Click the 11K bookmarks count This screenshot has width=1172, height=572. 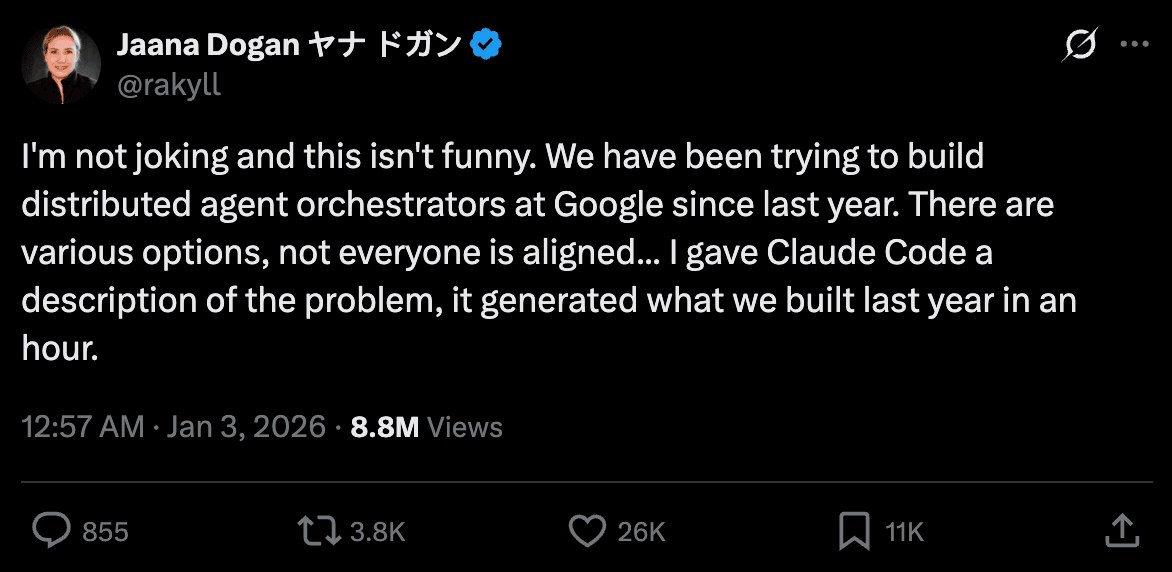904,532
